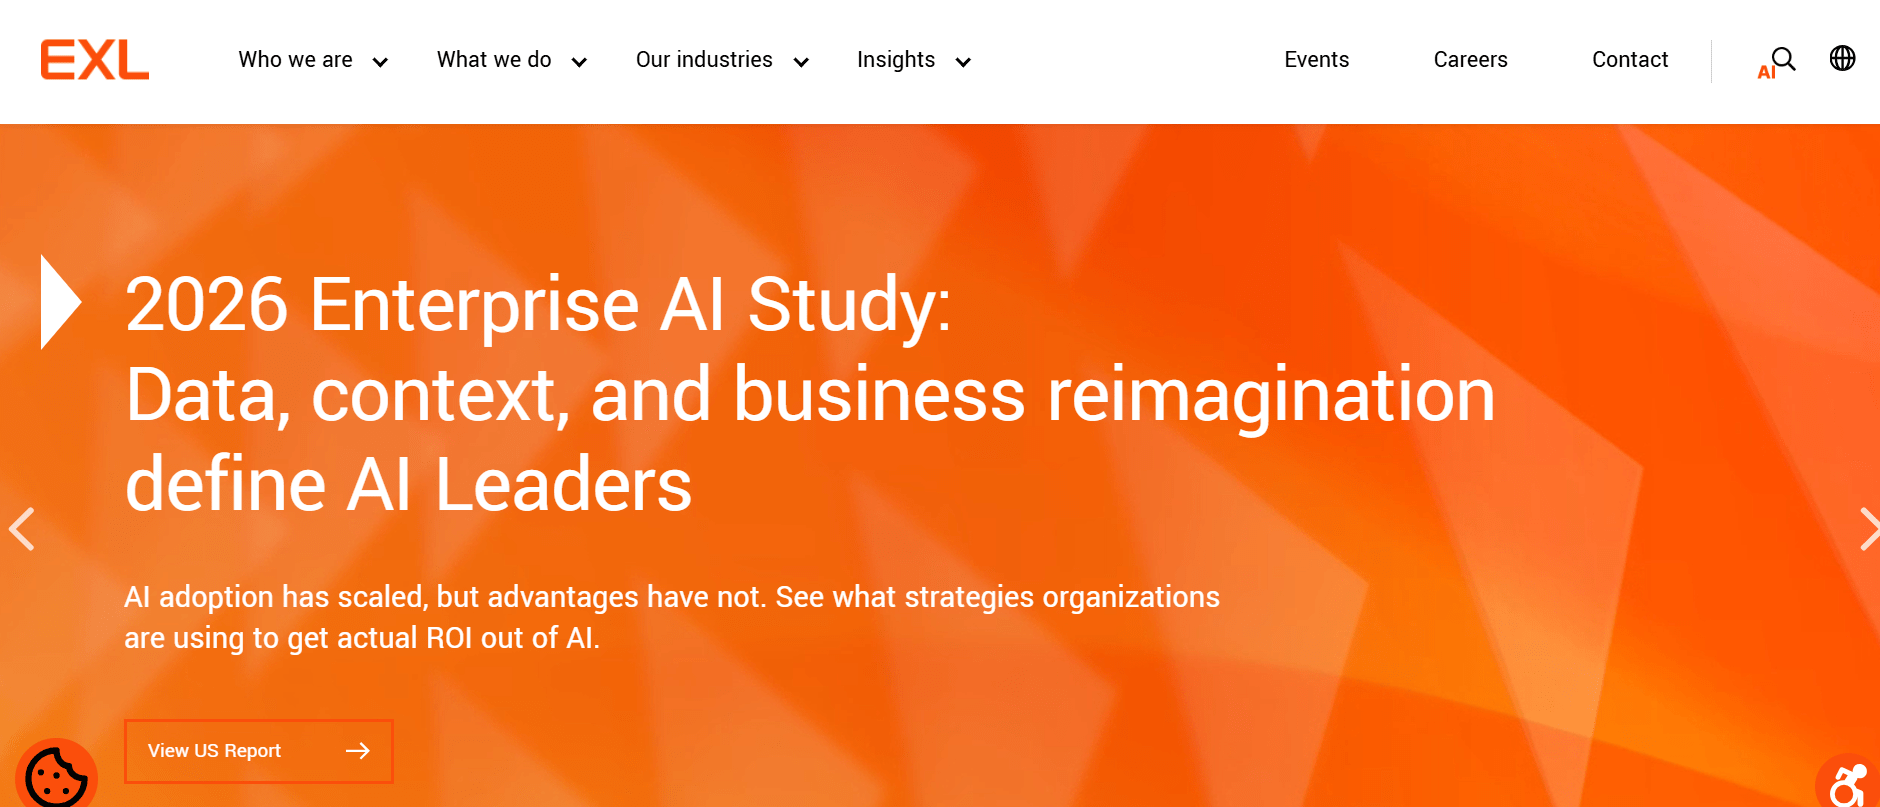Expand the Insights chevron
1880x807 pixels.
point(963,62)
